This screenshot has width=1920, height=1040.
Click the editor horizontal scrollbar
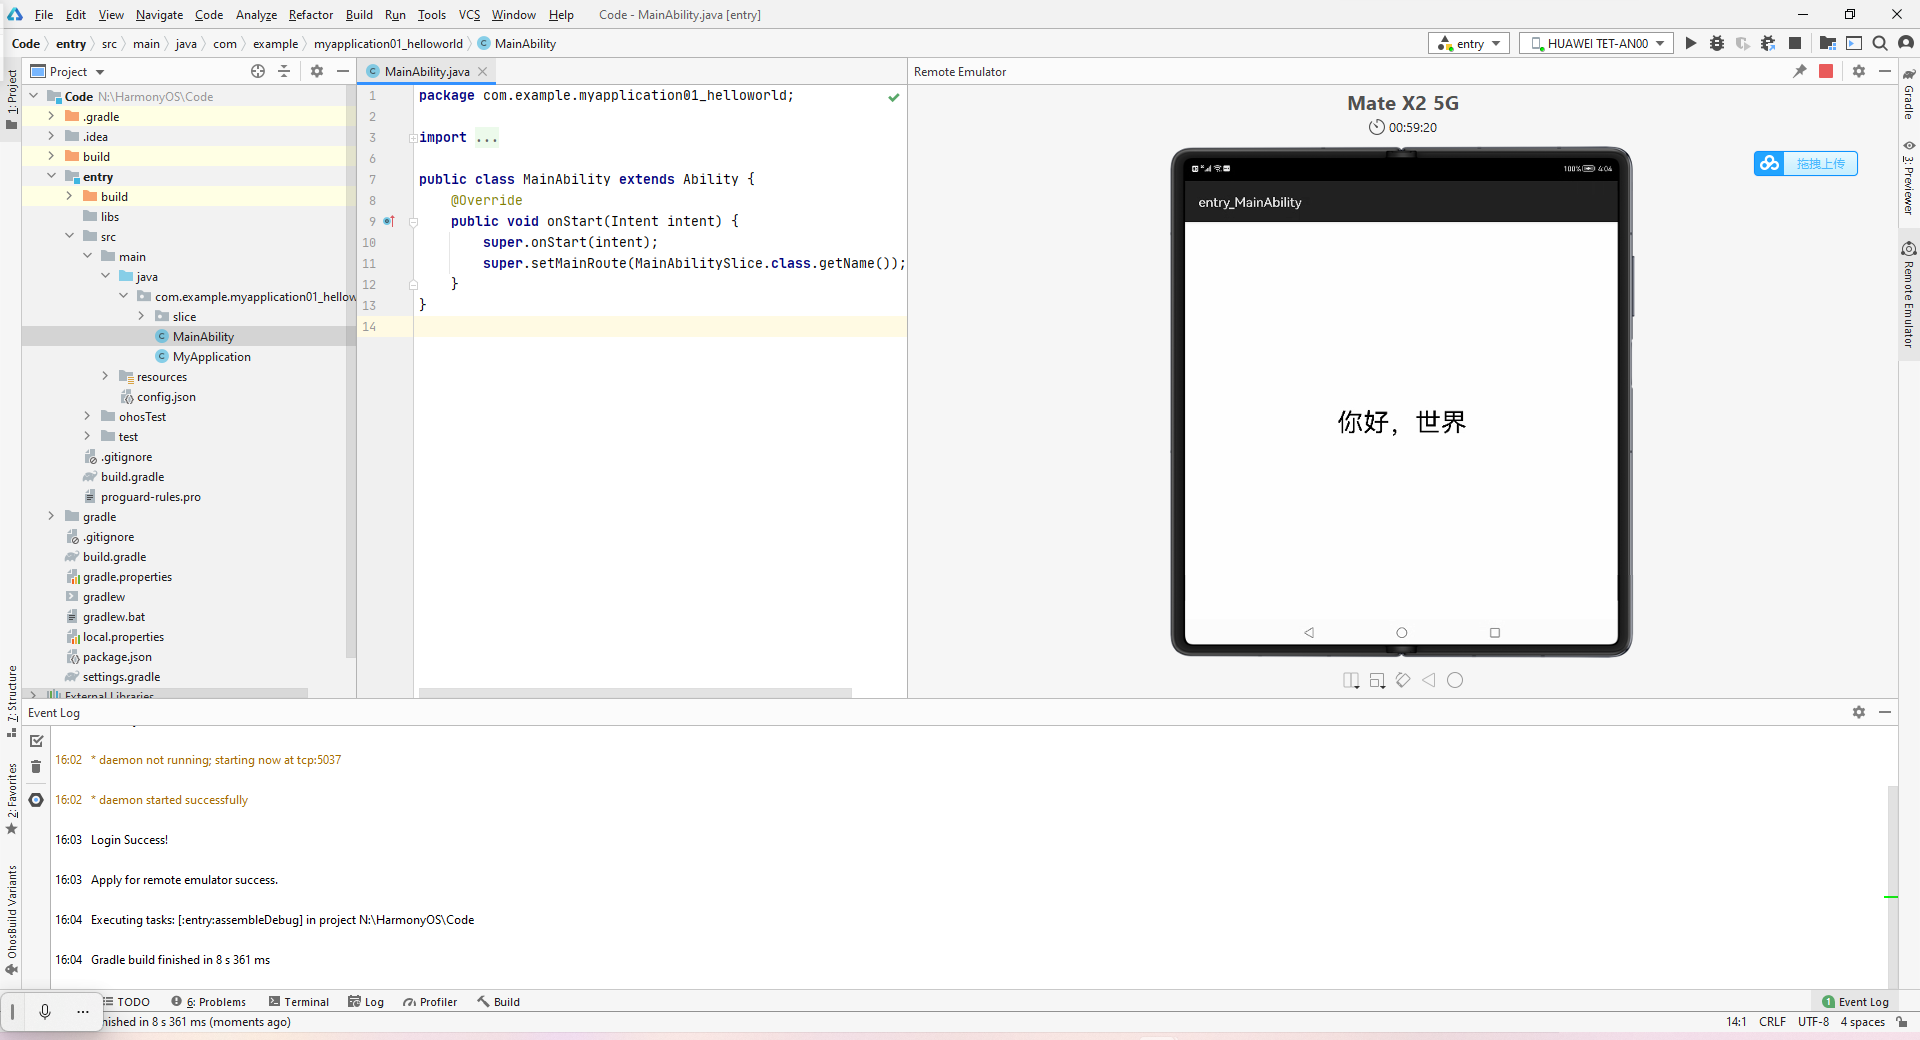tap(635, 692)
